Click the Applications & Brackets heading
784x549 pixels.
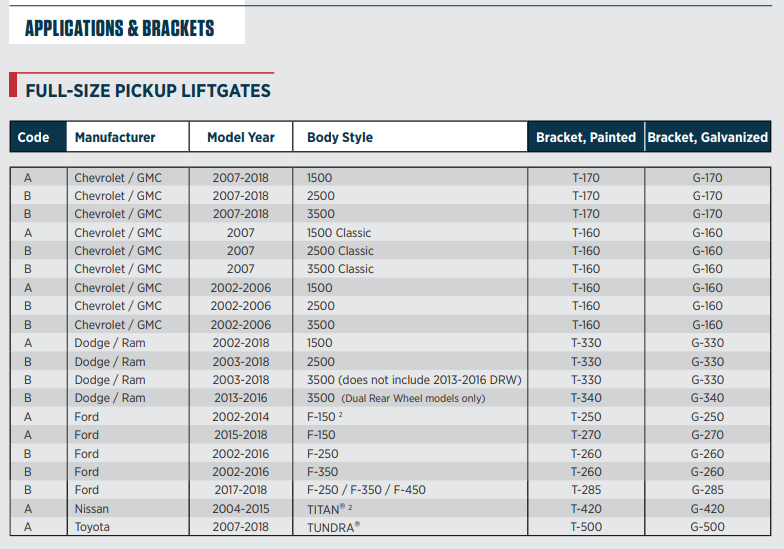120,28
